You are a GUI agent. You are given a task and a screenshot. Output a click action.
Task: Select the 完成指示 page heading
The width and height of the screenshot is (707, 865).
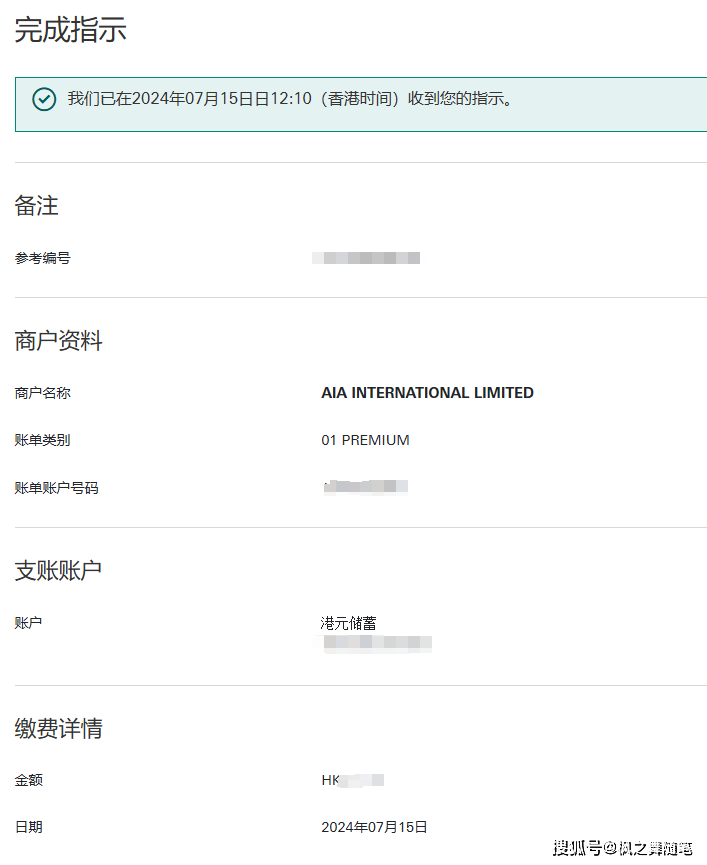coord(71,30)
